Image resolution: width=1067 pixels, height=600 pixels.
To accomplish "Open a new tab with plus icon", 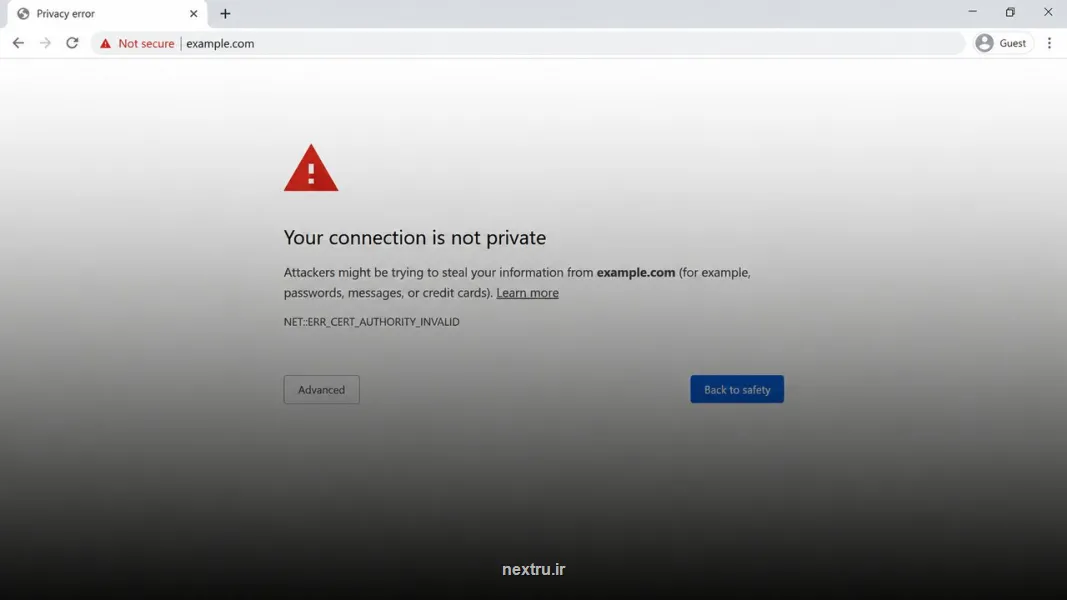I will click(225, 14).
